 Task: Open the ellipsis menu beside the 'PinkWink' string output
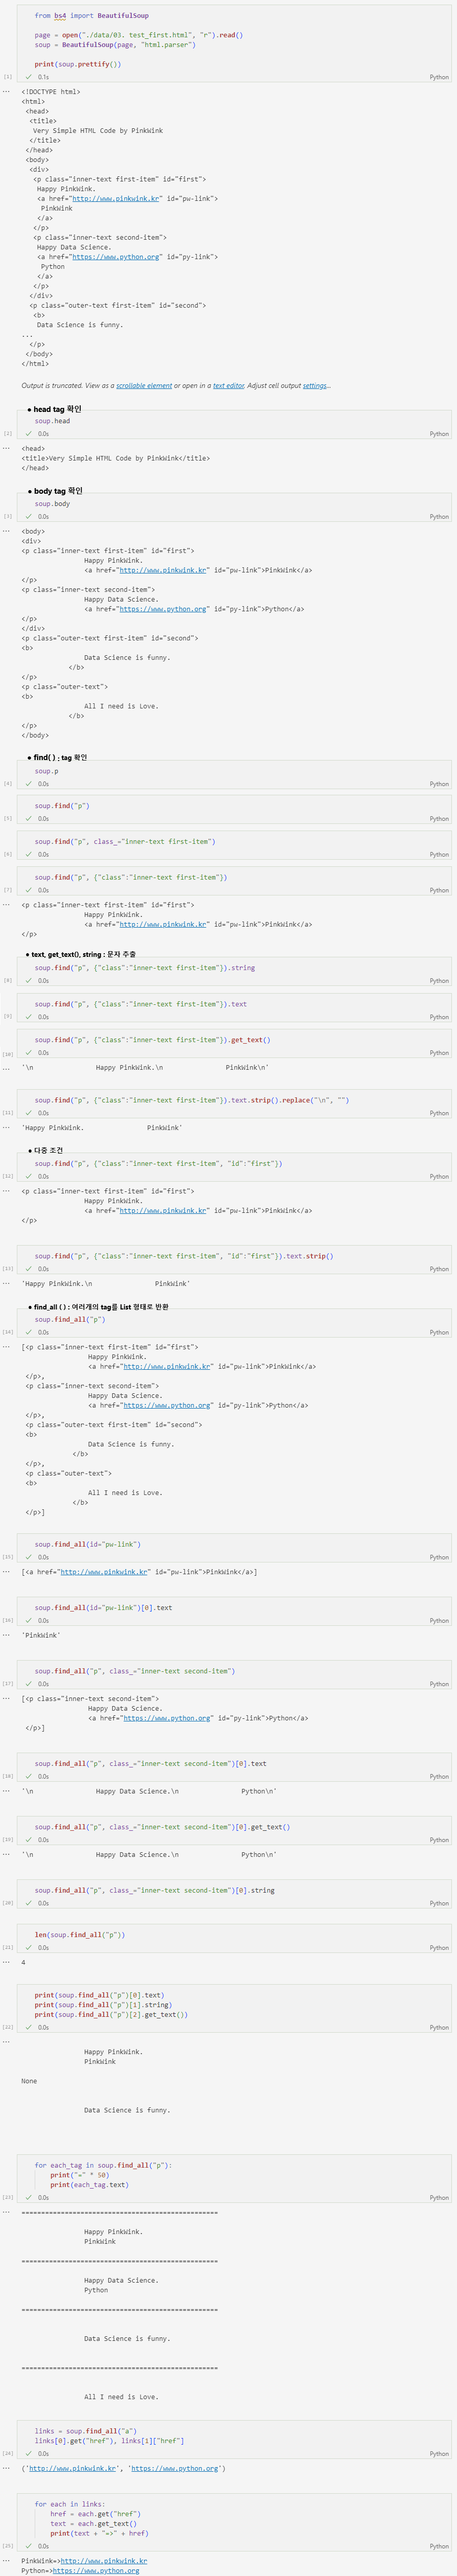point(6,1635)
